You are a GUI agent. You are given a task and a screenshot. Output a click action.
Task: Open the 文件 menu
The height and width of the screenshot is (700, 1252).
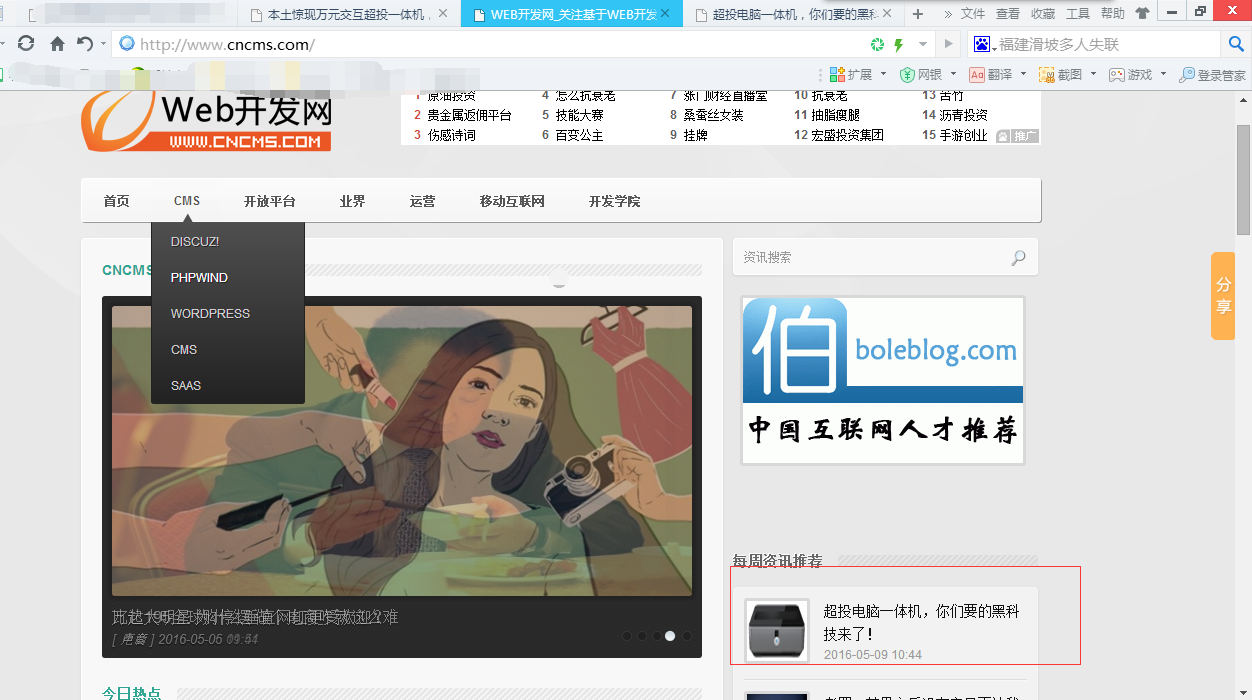[973, 14]
